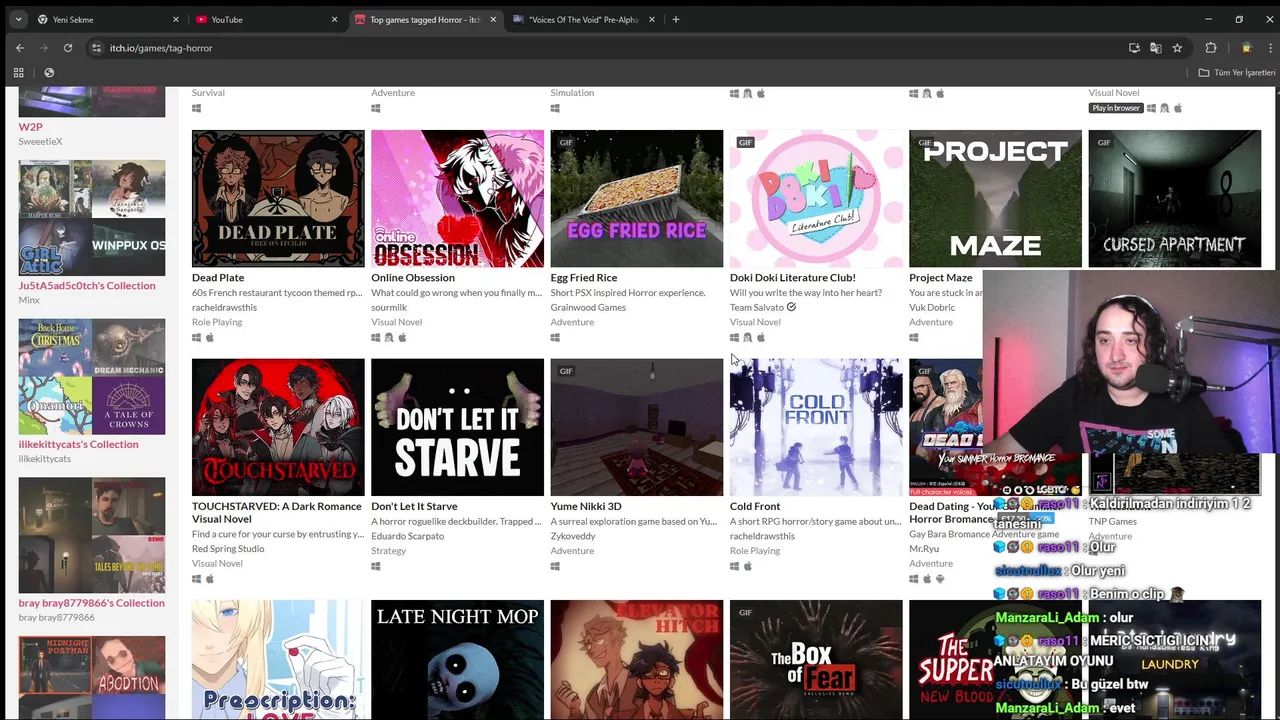The height and width of the screenshot is (720, 1280).
Task: Open the Chrome extensions puzzle icon
Action: pyautogui.click(x=1211, y=48)
